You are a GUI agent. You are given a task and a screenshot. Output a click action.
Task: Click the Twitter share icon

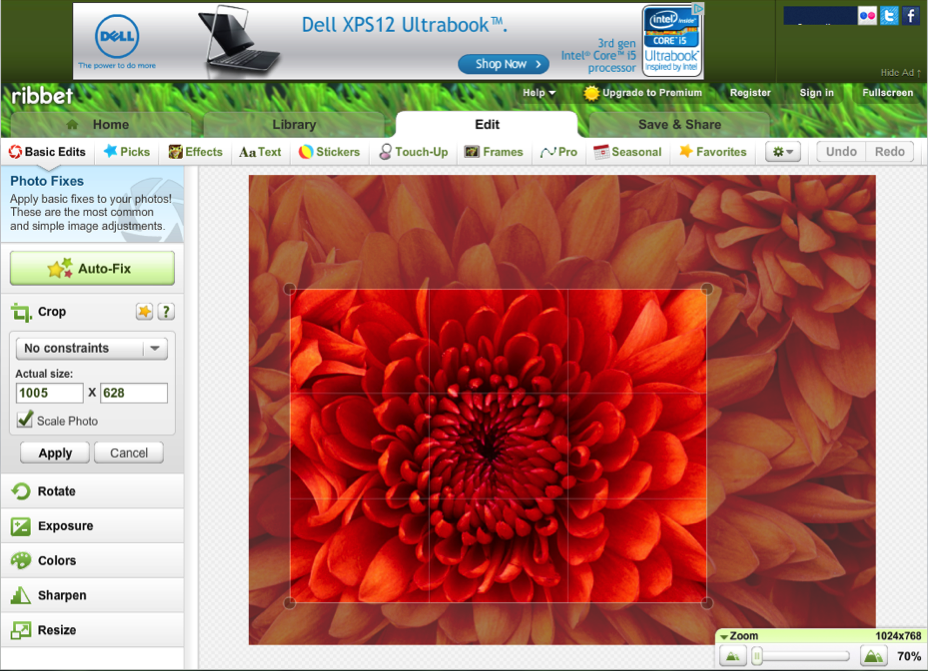[889, 16]
